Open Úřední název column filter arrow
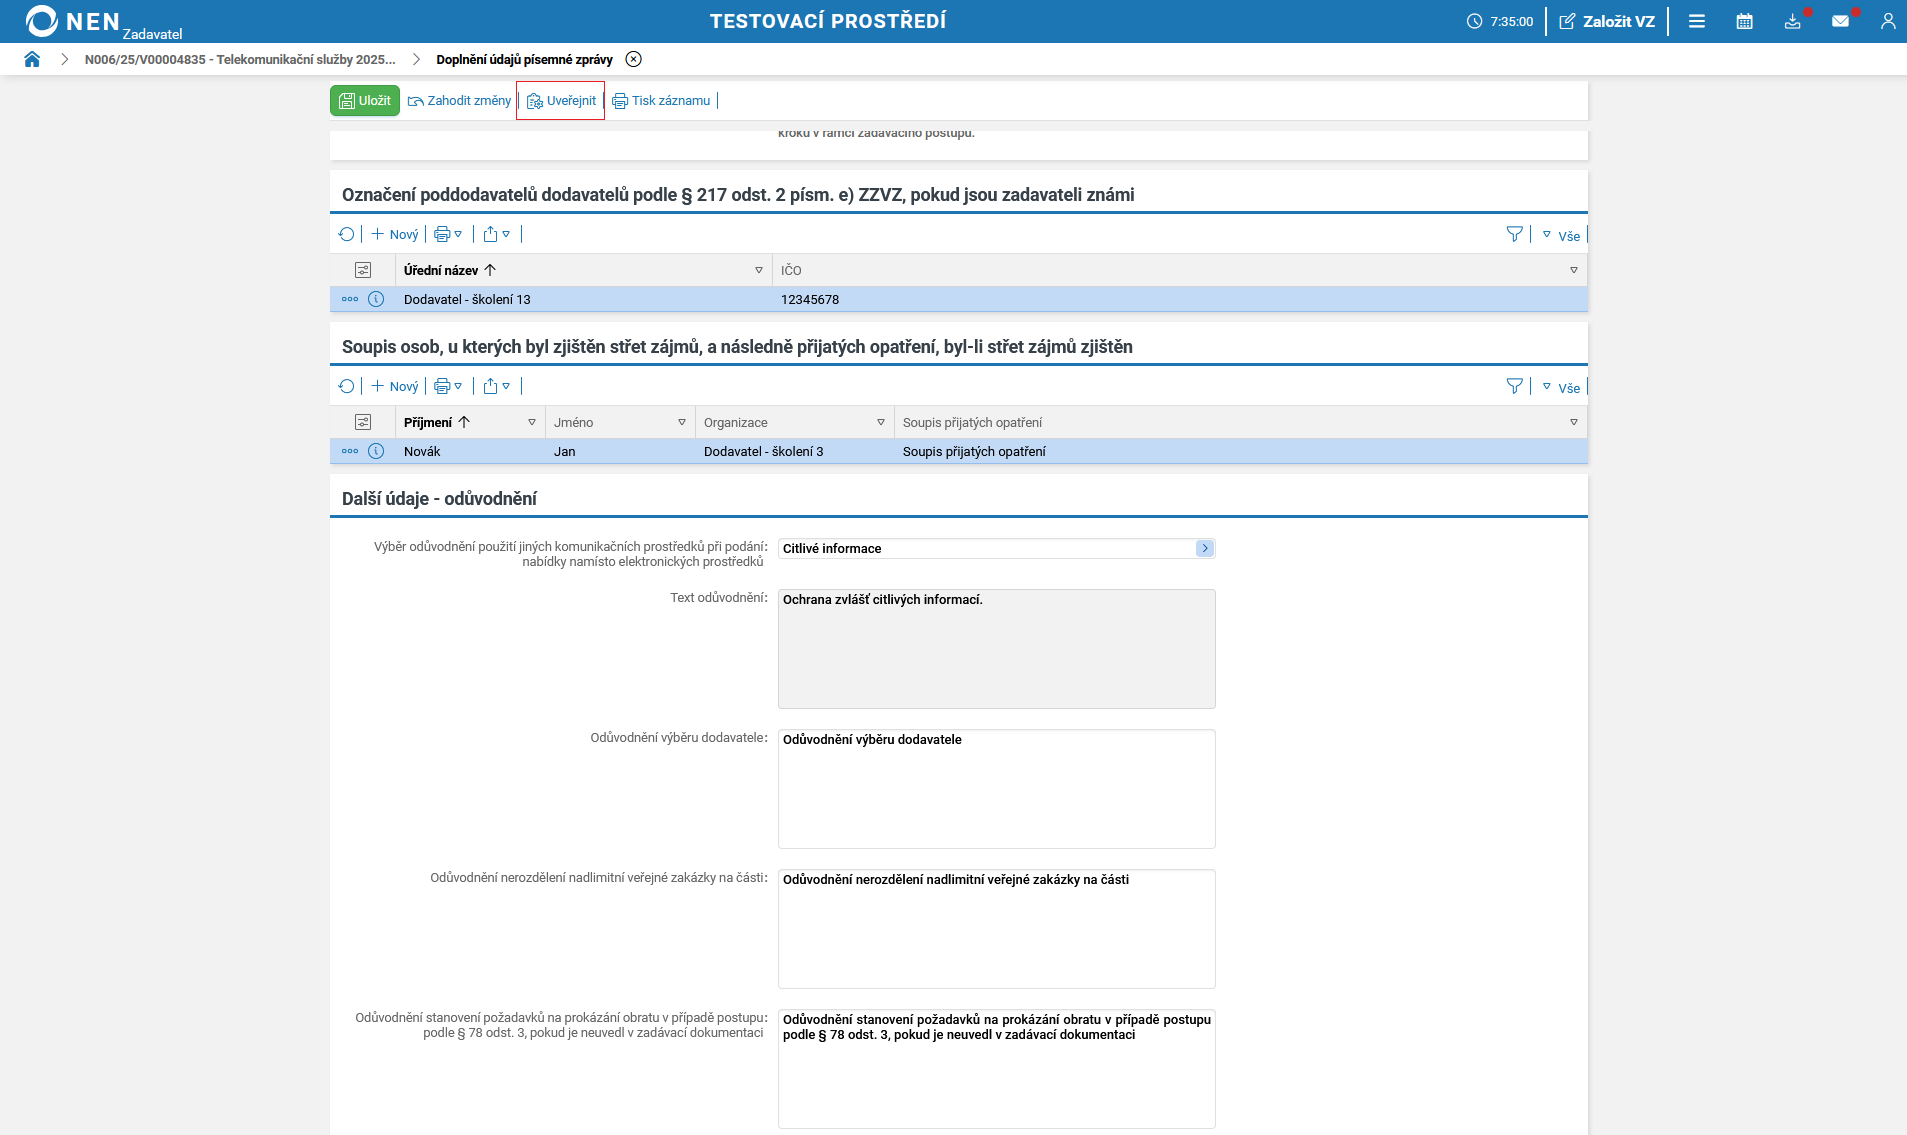This screenshot has width=1907, height=1135. click(x=759, y=270)
